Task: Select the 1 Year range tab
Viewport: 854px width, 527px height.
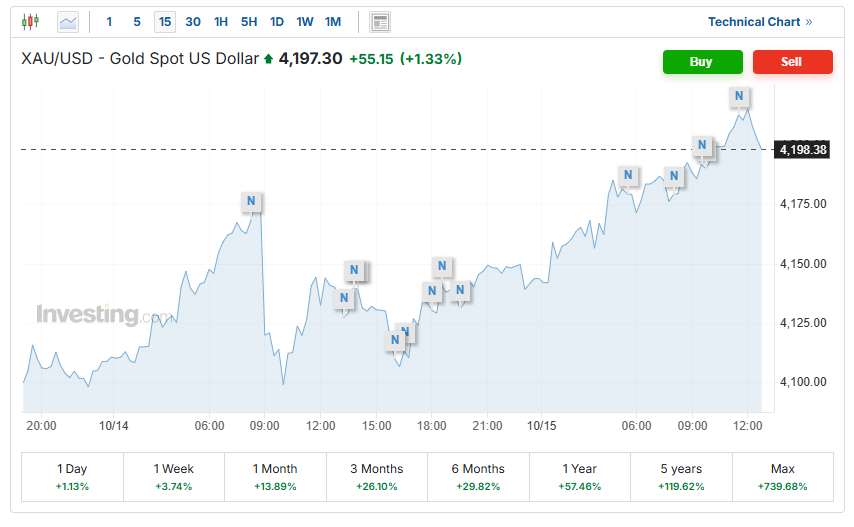Action: coord(580,476)
